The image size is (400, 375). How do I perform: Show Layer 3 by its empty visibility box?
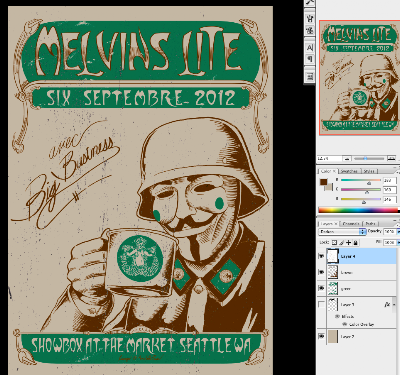point(321,304)
